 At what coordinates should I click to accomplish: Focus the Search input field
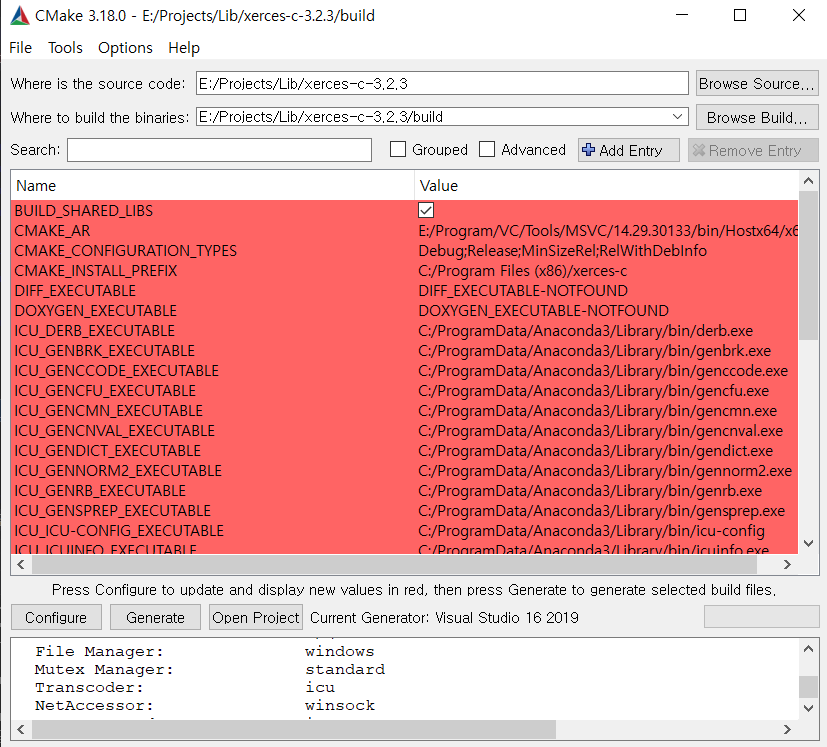pos(219,150)
